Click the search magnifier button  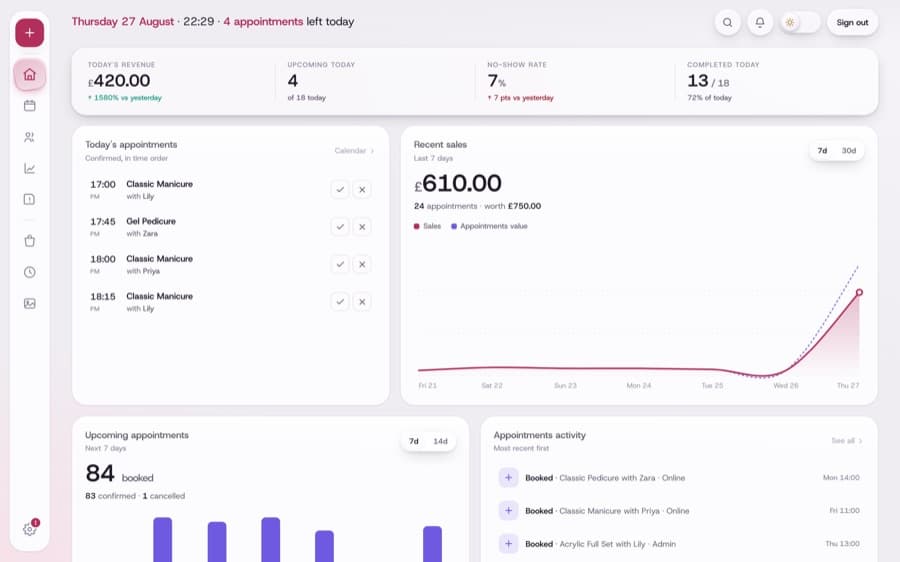tap(728, 22)
